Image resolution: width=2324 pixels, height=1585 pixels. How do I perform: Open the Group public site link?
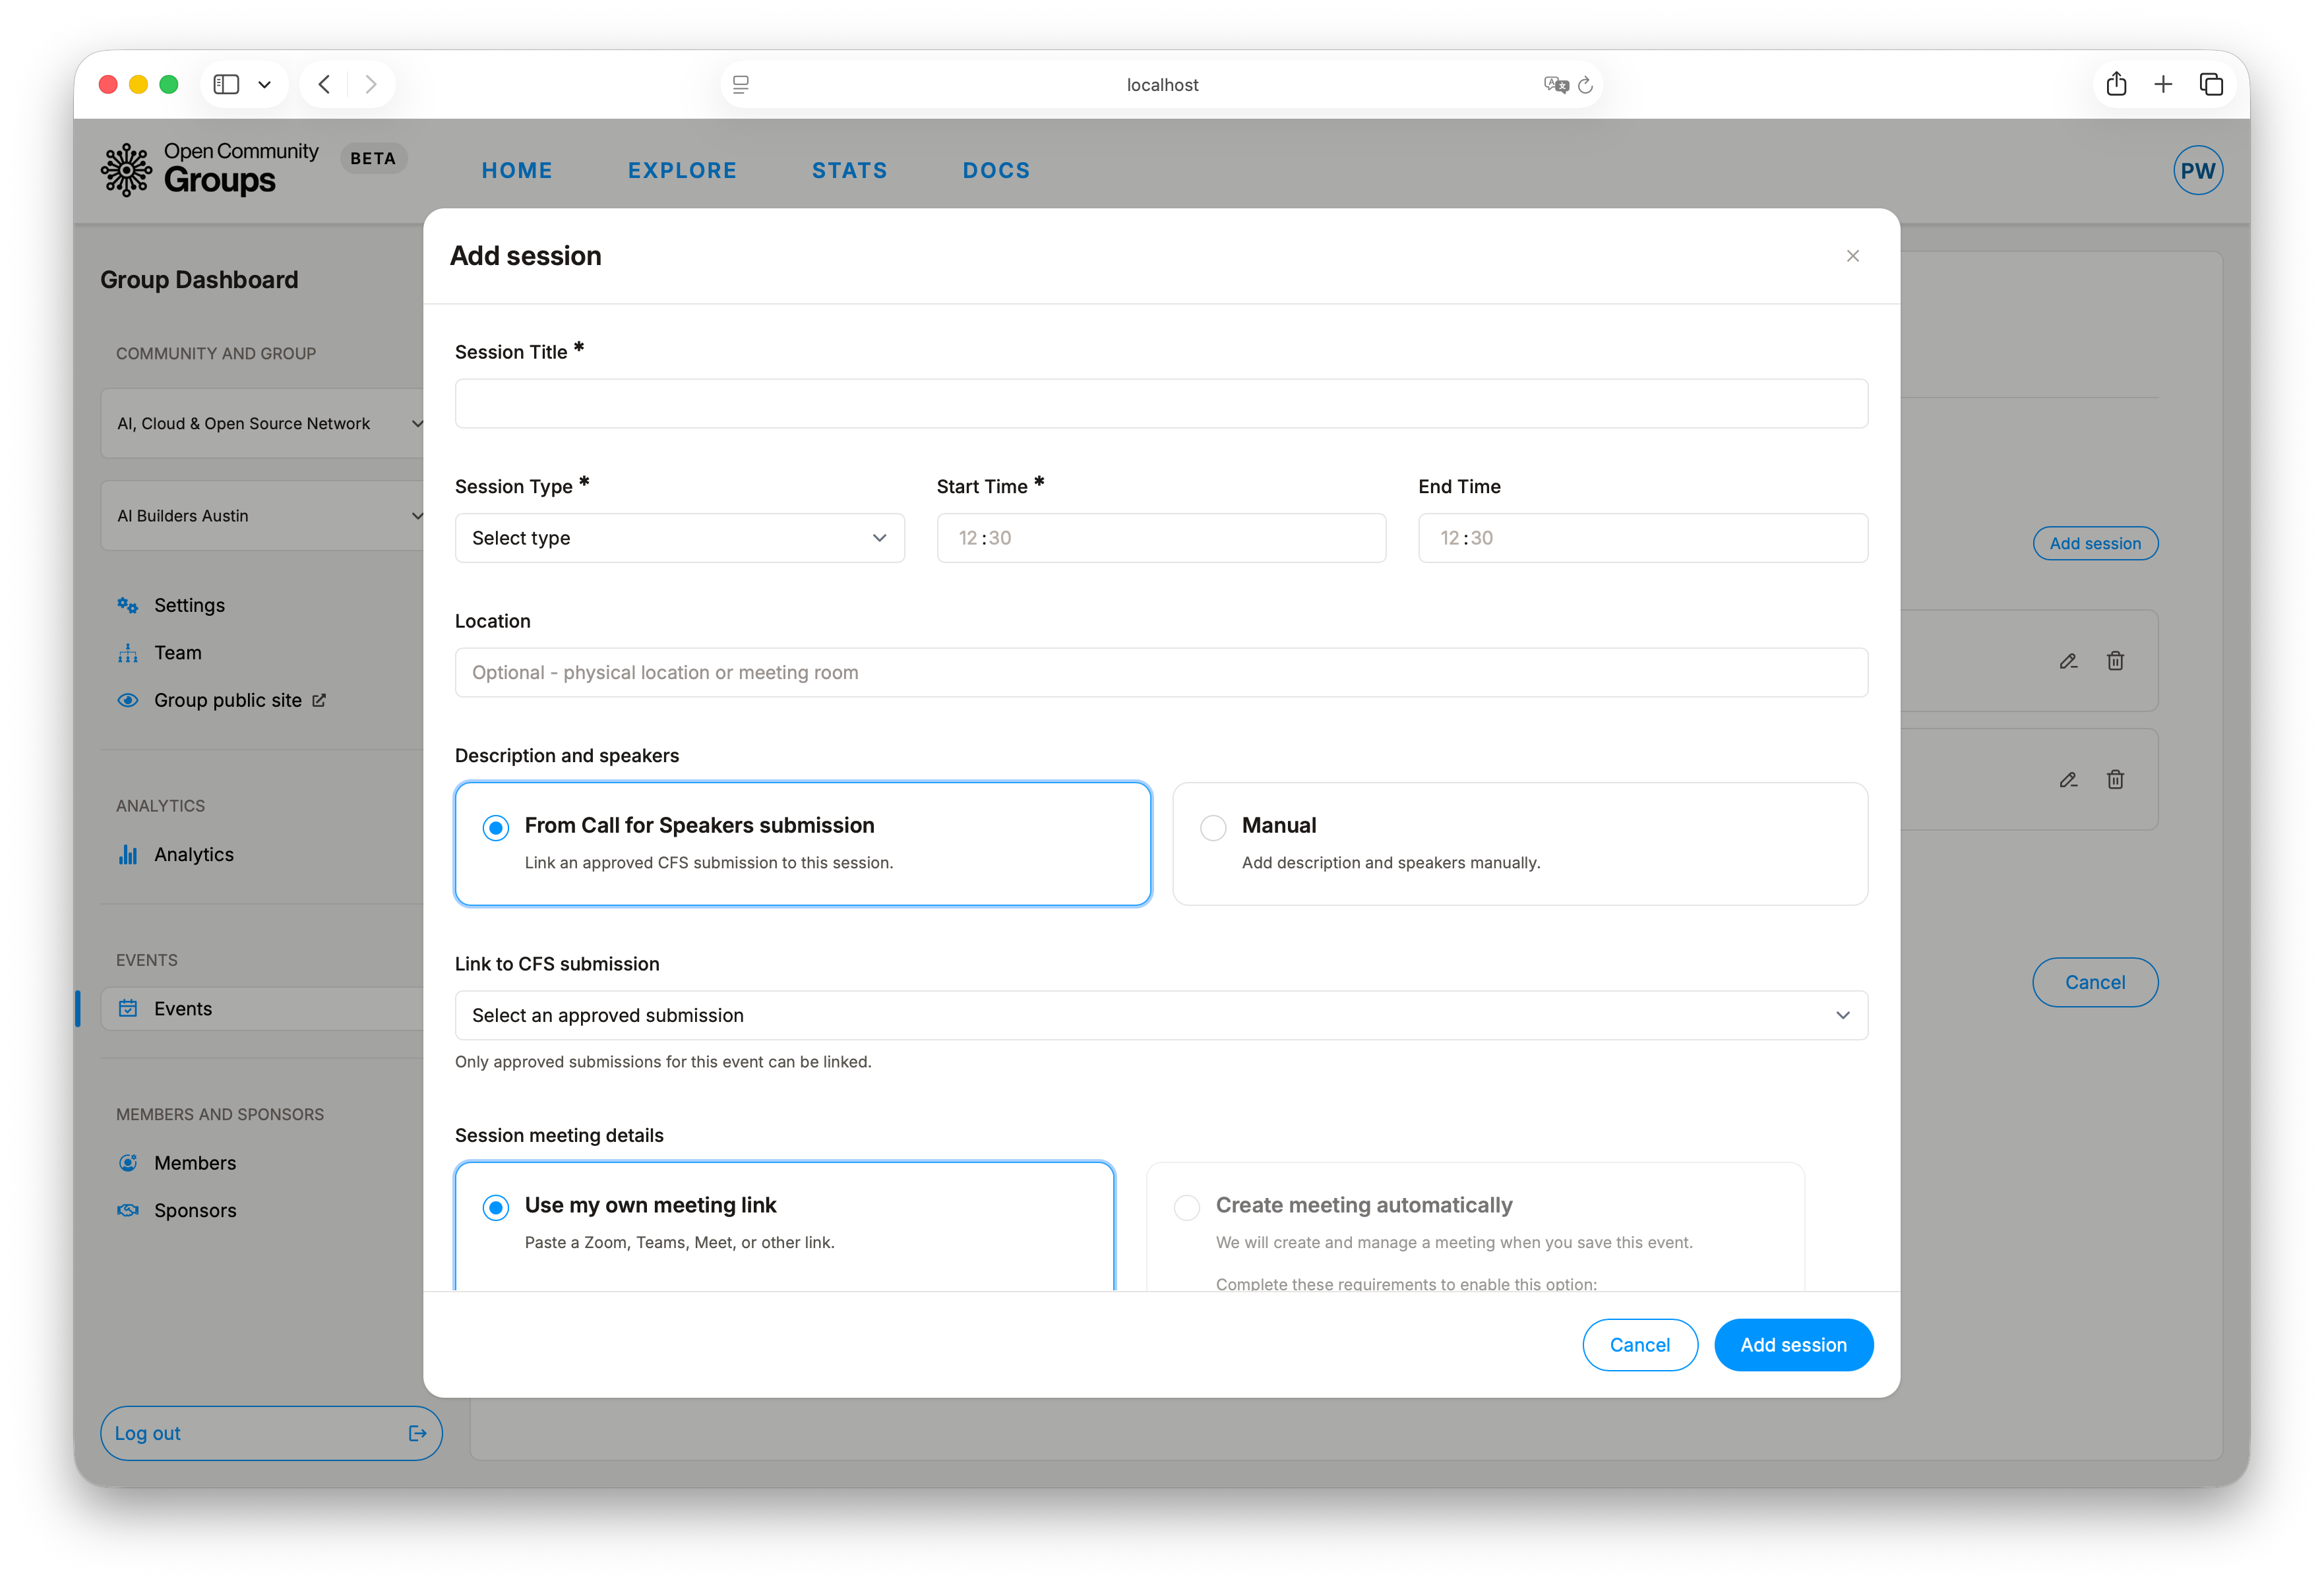tap(227, 700)
